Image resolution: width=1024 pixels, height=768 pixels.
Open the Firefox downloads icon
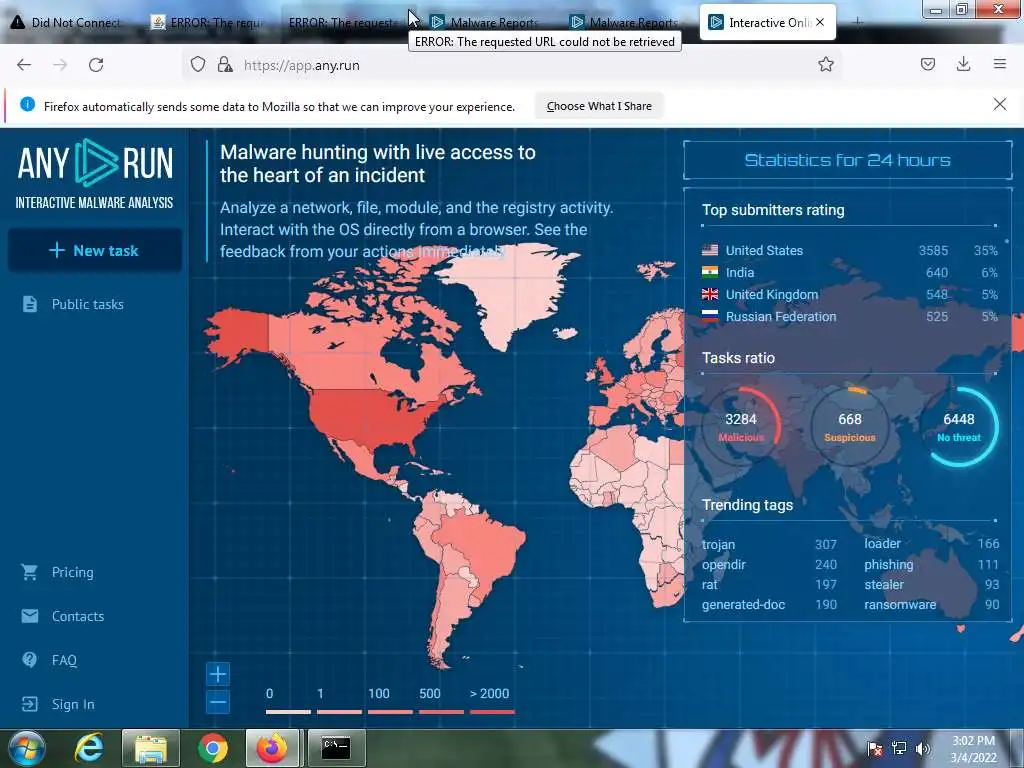click(963, 64)
